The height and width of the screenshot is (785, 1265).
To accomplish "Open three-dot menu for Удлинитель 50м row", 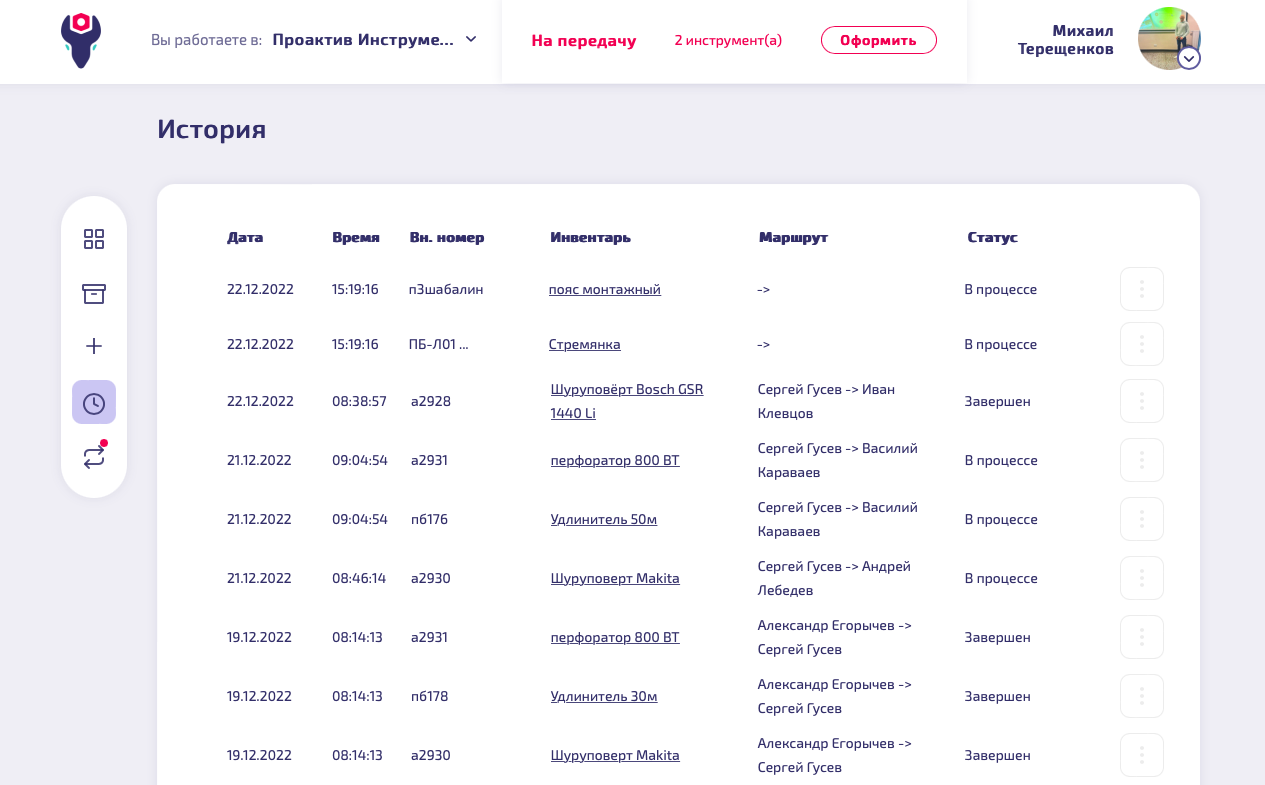I will (x=1141, y=519).
